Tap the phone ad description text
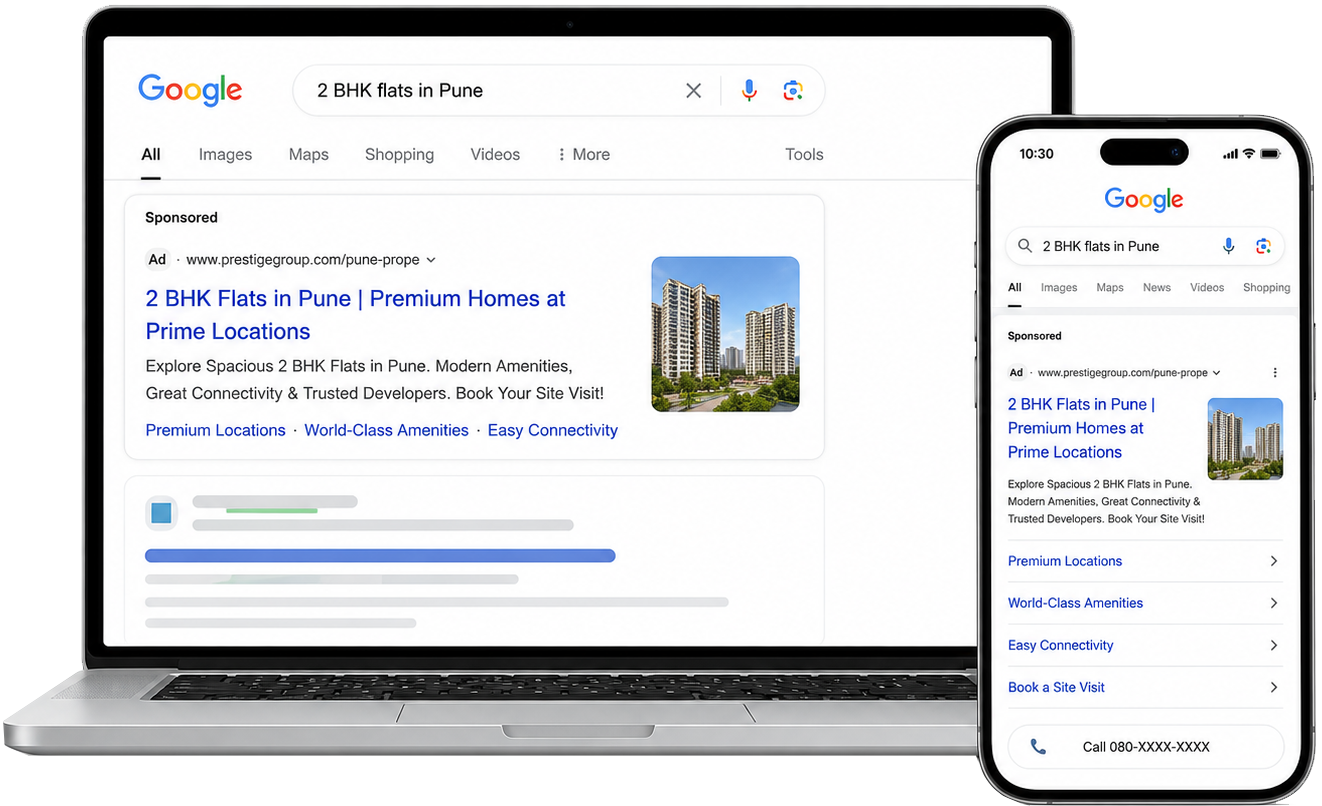Screen dimensions: 1322x806 1106,502
